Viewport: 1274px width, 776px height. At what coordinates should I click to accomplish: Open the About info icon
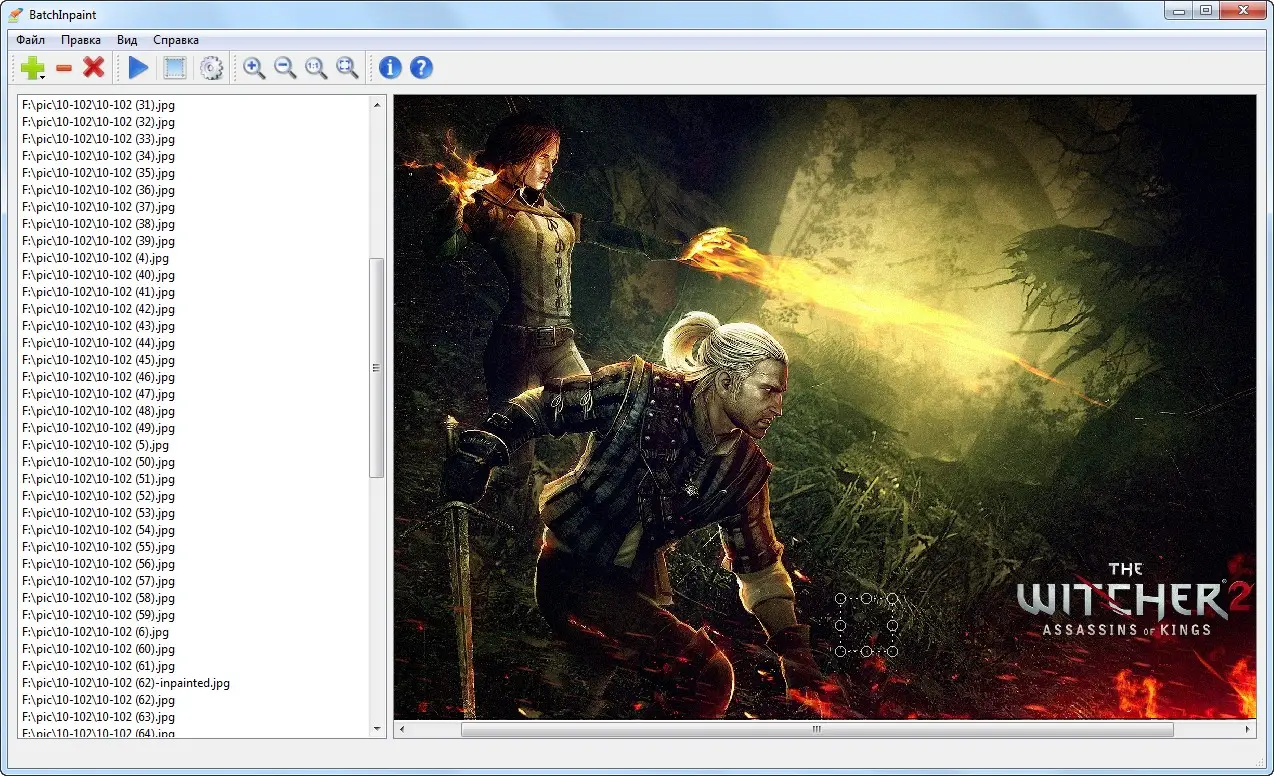click(390, 68)
